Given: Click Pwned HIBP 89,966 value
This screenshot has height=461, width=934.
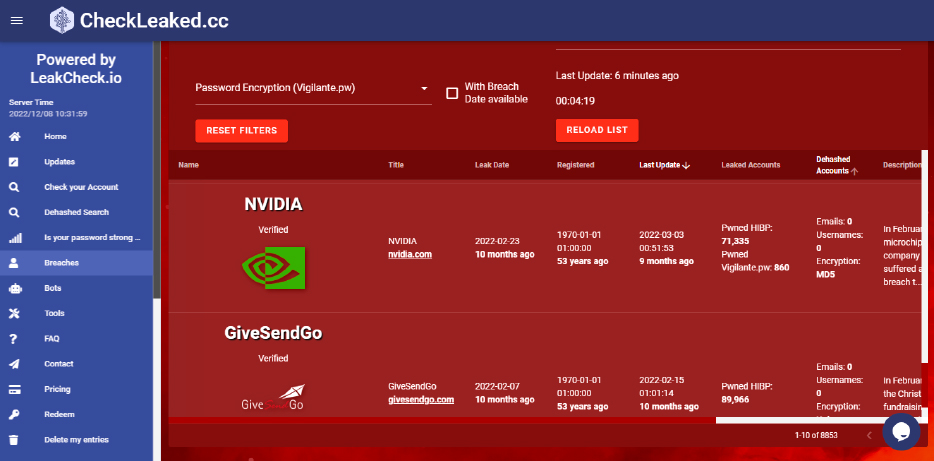Looking at the screenshot, I should [x=735, y=400].
